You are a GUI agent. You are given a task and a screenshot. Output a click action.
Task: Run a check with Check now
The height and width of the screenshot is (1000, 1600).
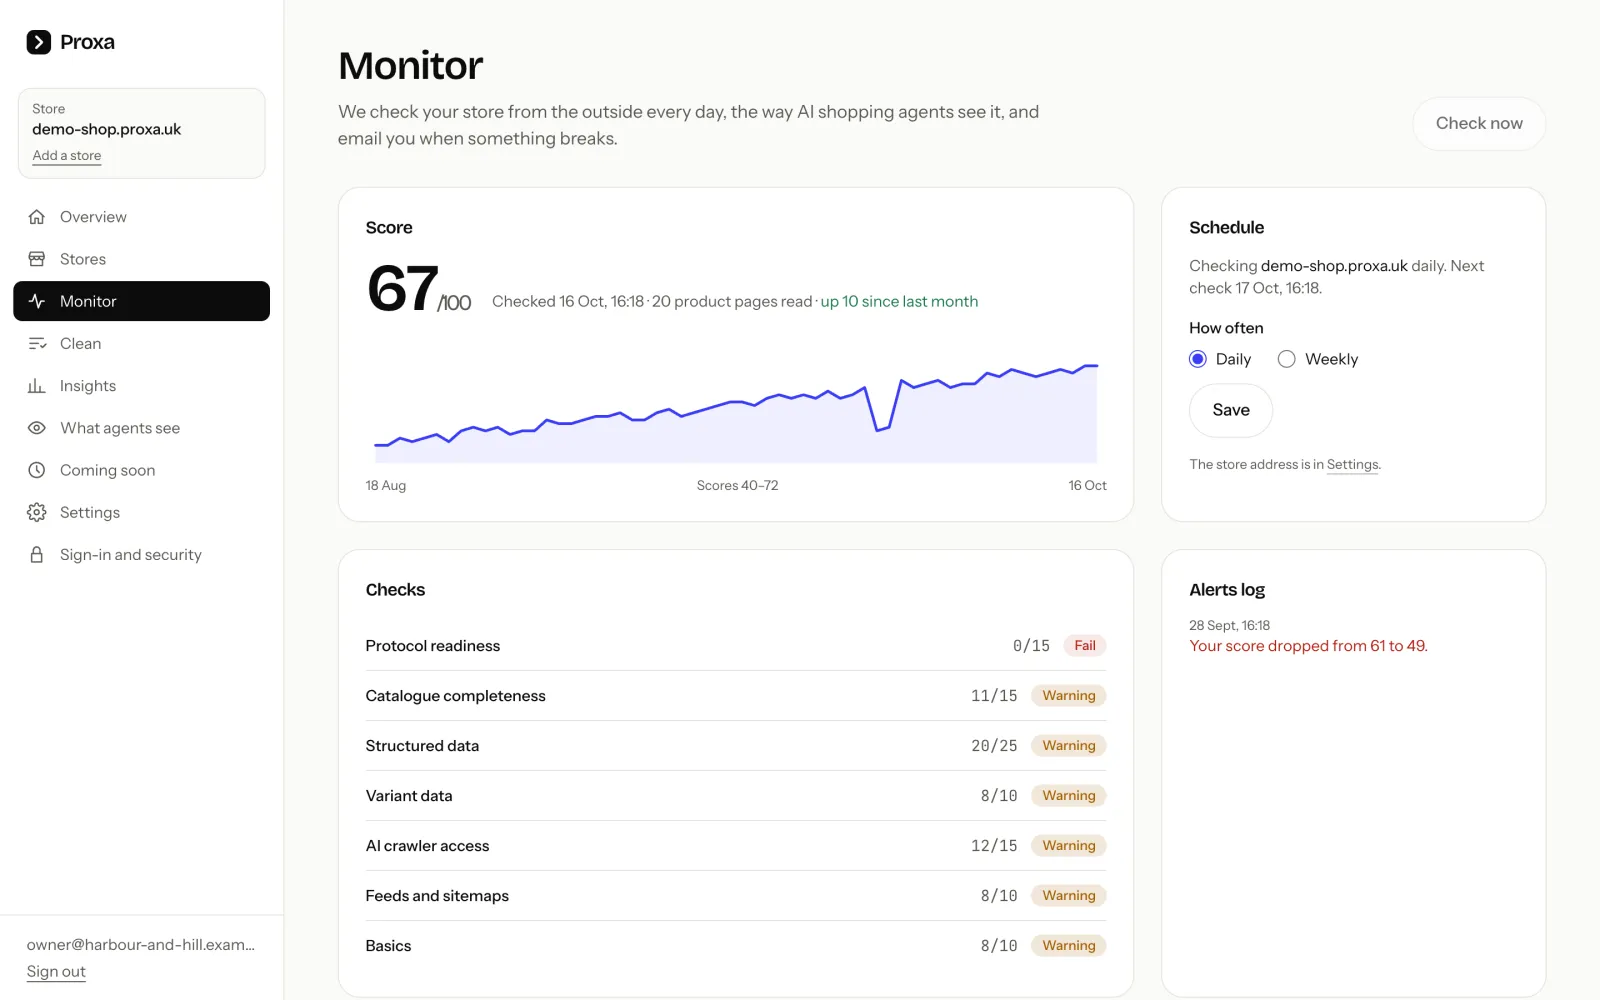click(1479, 123)
